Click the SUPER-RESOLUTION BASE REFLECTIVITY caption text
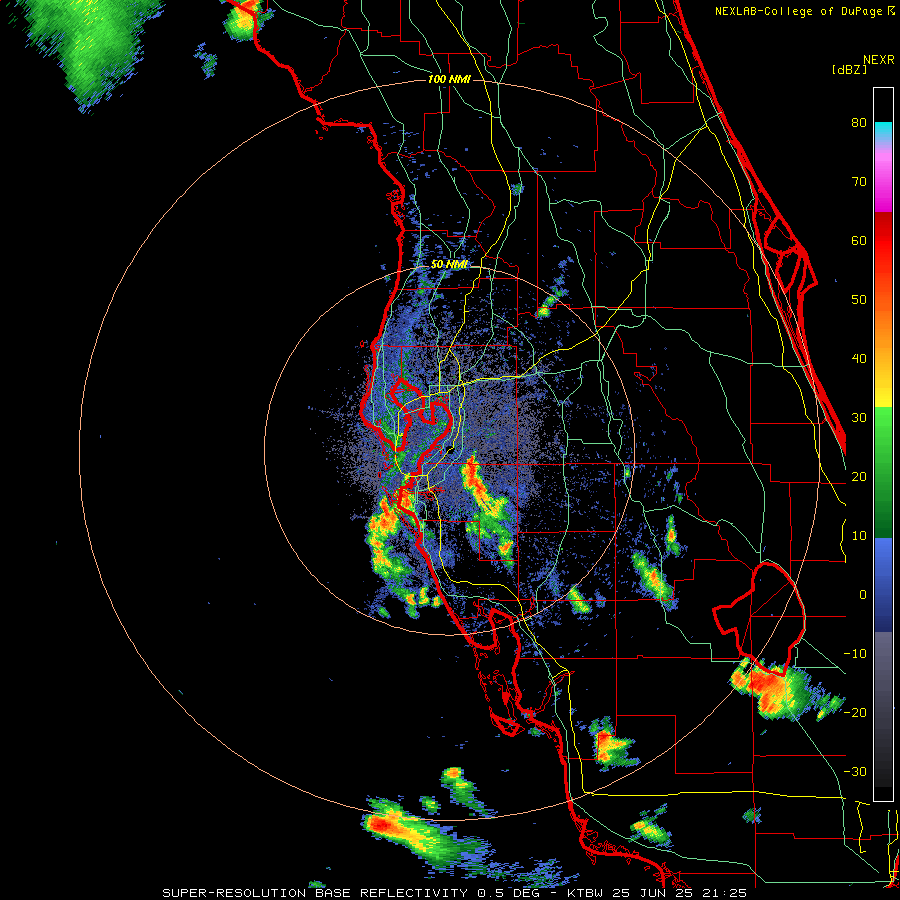The width and height of the screenshot is (900, 900). (315, 893)
